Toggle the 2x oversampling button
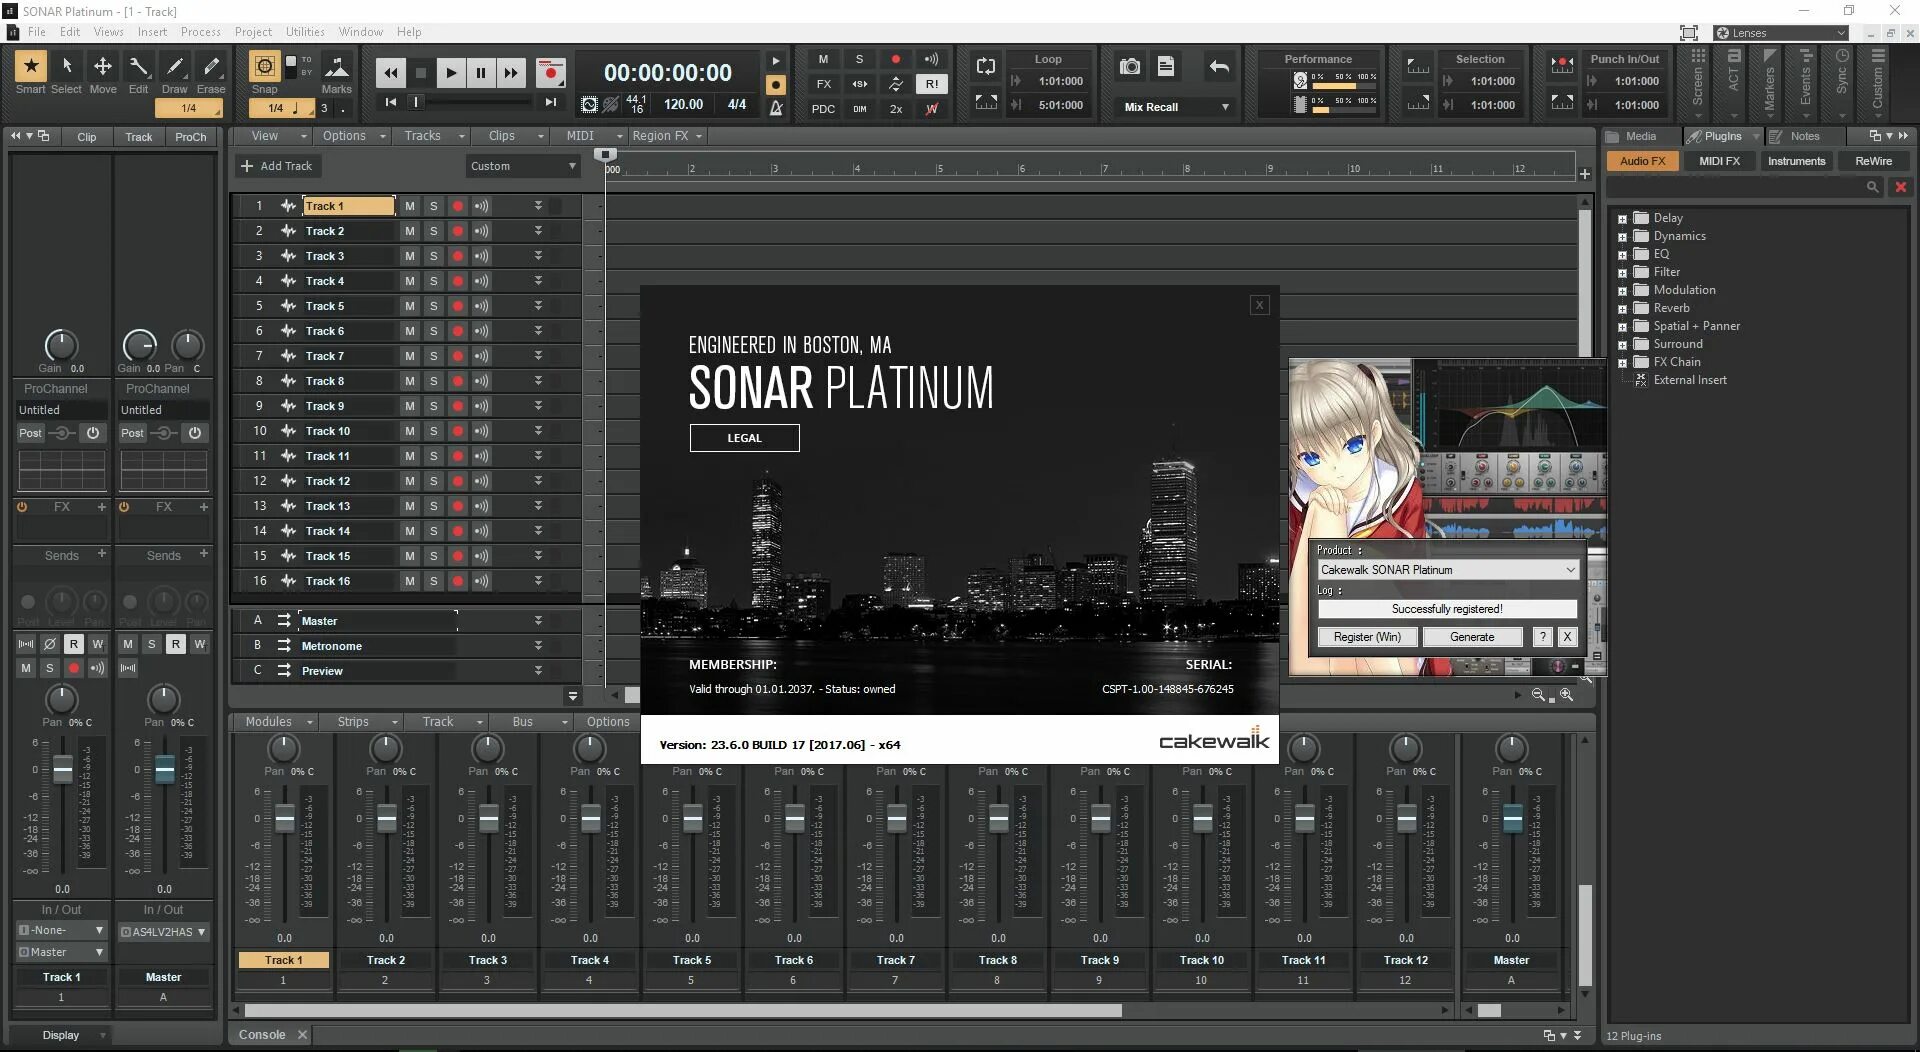 point(896,109)
